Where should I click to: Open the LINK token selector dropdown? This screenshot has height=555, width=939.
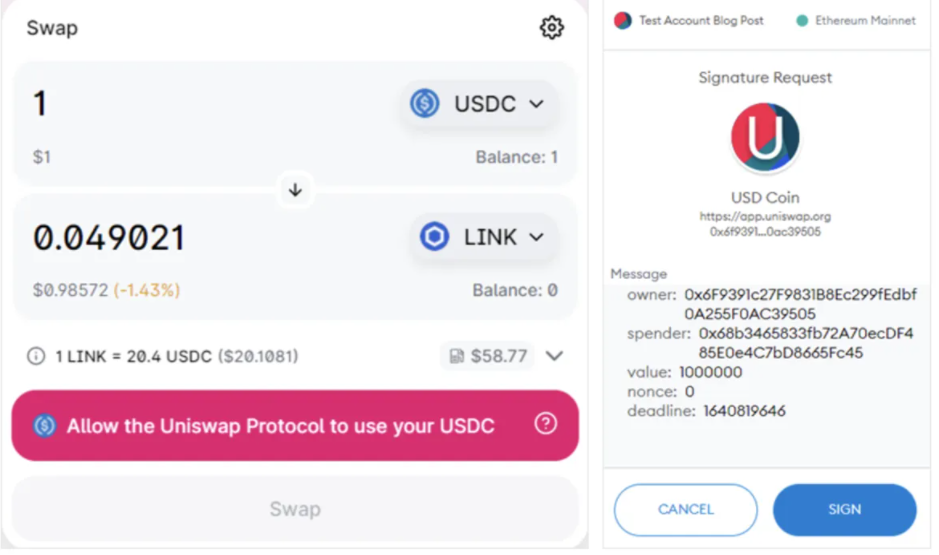(483, 236)
